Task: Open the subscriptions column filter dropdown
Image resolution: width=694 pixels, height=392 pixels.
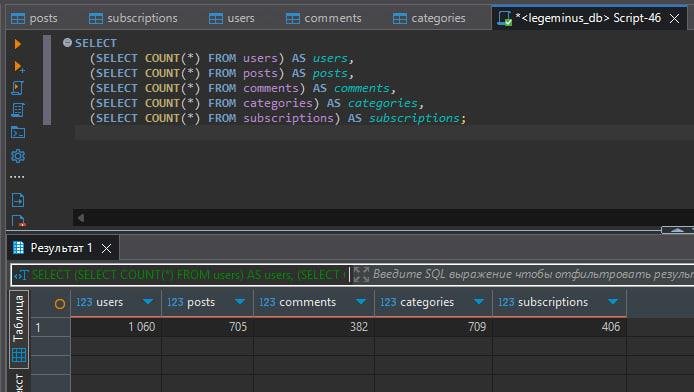Action: point(613,302)
